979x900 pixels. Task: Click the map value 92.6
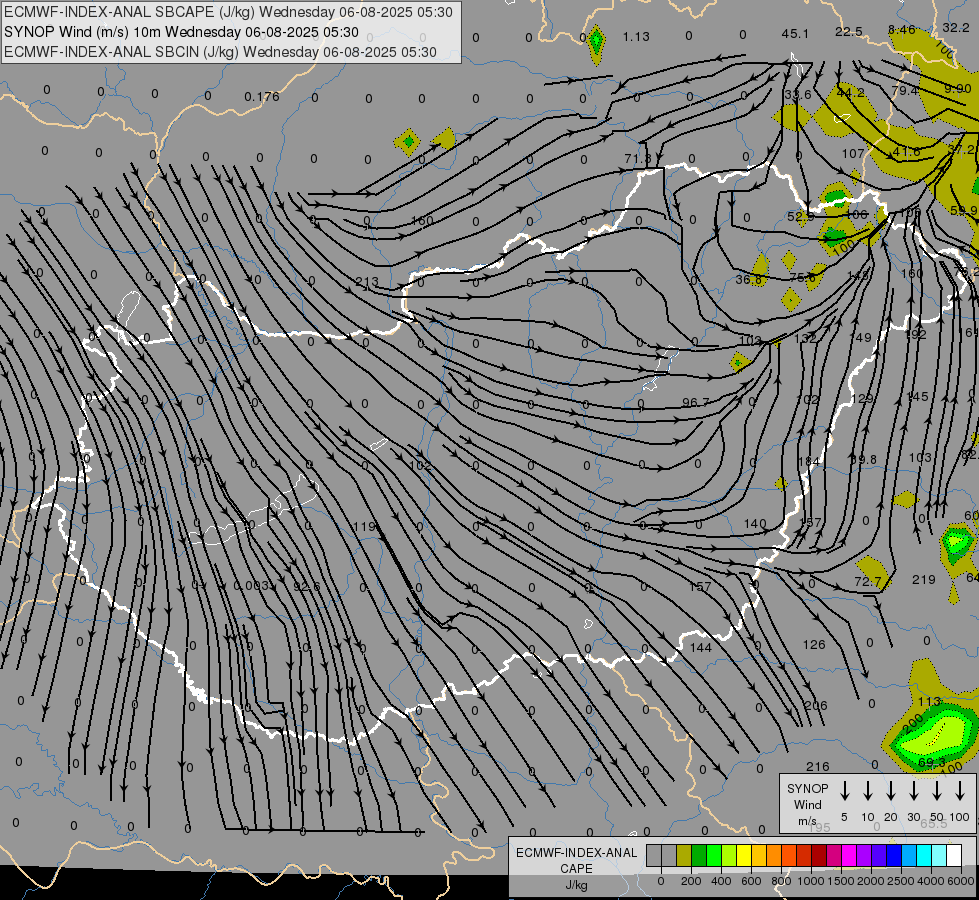(307, 586)
